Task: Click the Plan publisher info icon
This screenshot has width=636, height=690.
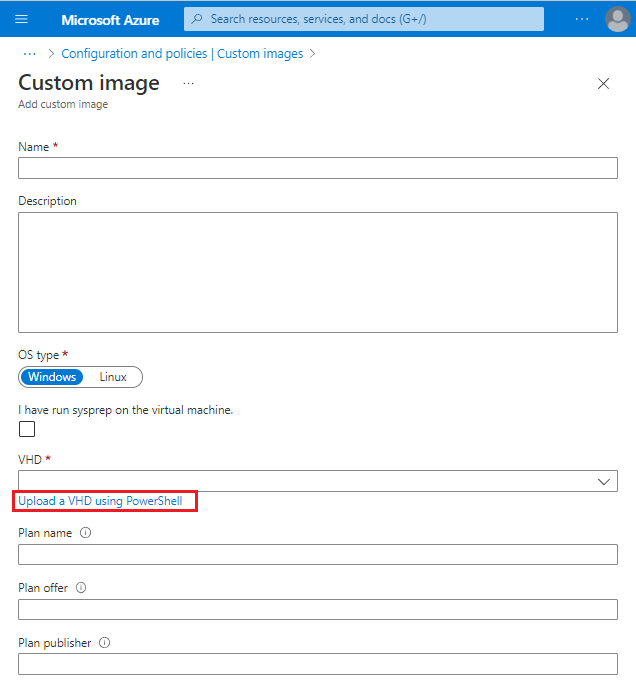Action: pyautogui.click(x=104, y=643)
